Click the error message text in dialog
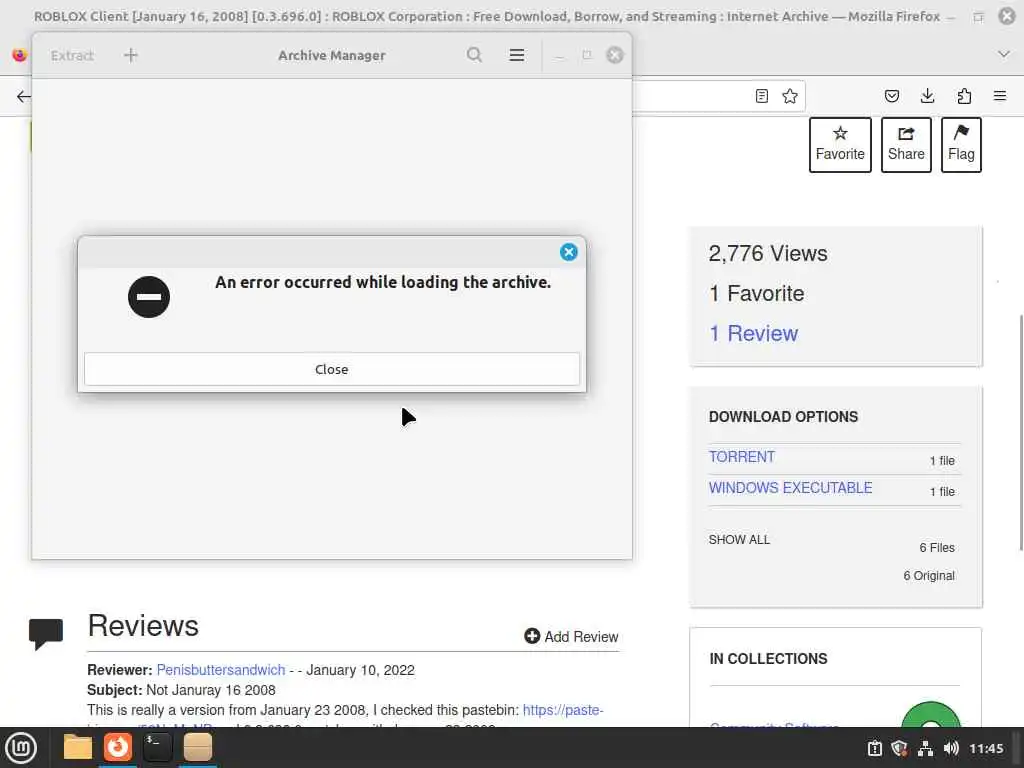1024x768 pixels. pos(383,282)
